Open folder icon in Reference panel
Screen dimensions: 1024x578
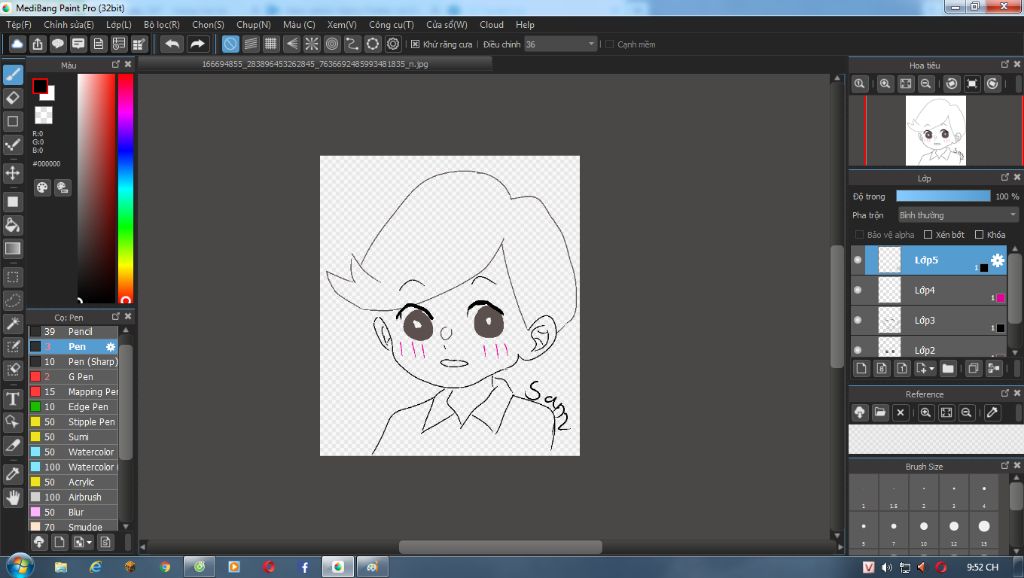point(880,412)
